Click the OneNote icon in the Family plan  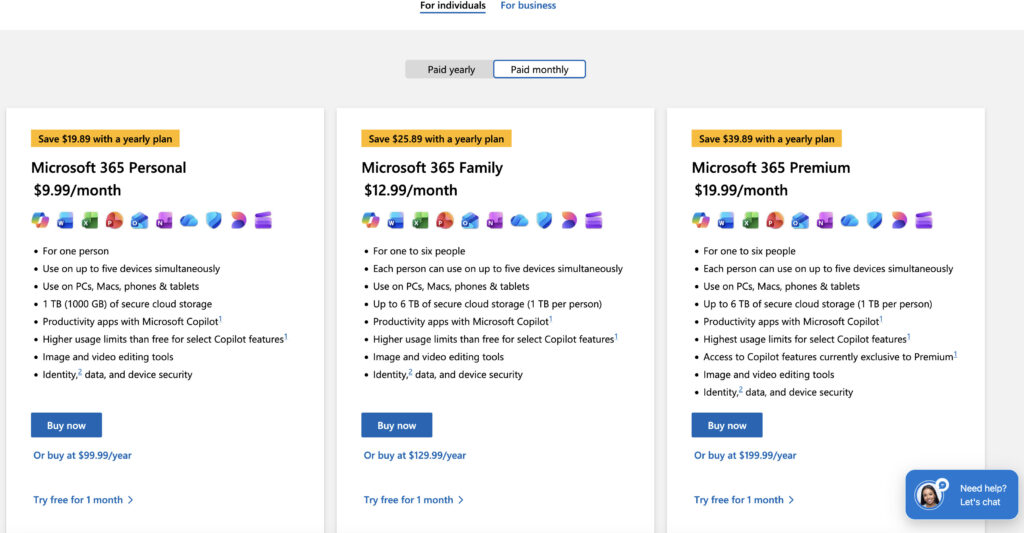[x=494, y=220]
